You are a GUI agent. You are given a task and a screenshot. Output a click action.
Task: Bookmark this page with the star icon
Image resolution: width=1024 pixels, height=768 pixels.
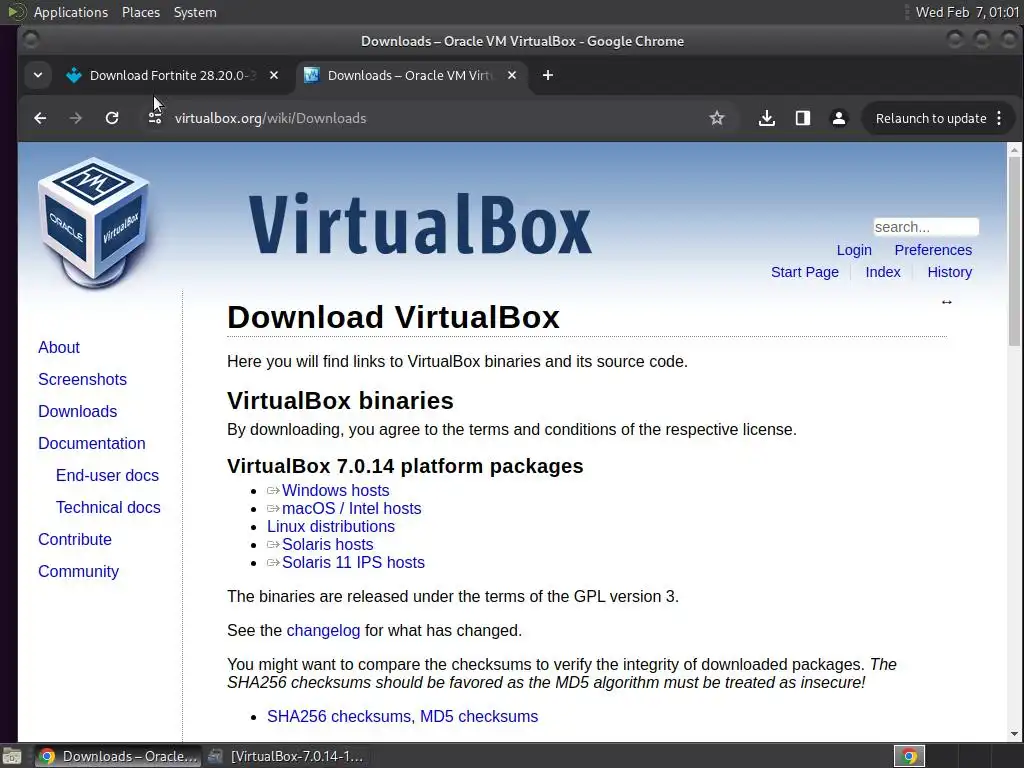pyautogui.click(x=716, y=118)
